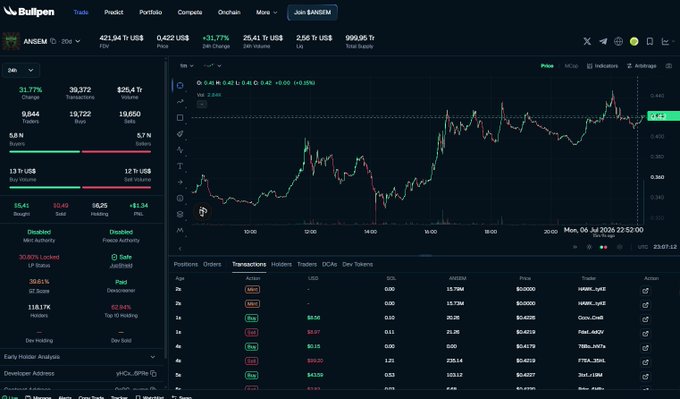
Task: Select the rectangle shape tool
Action: coord(180,118)
